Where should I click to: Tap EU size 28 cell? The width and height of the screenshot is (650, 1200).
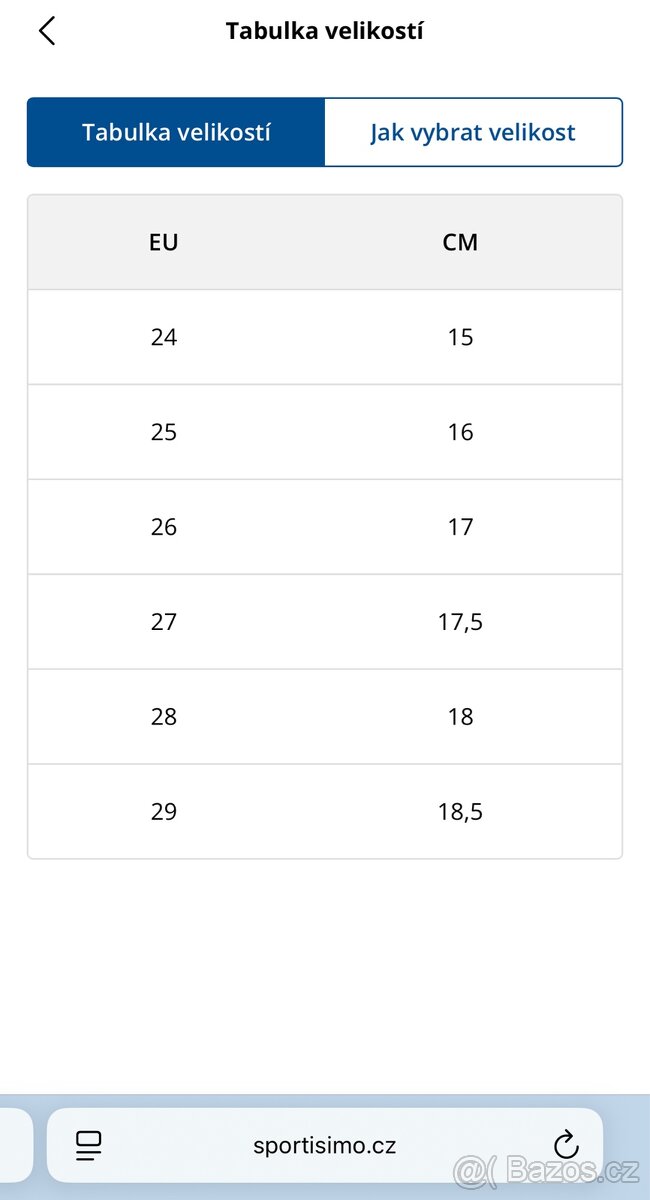point(163,717)
